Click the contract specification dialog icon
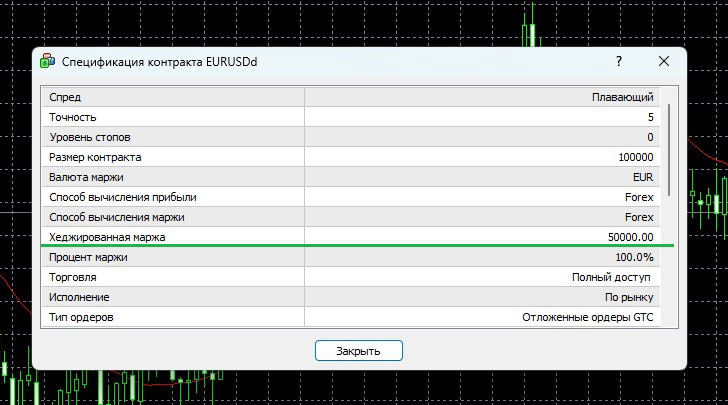Screen dimensions: 728x405 coord(47,62)
